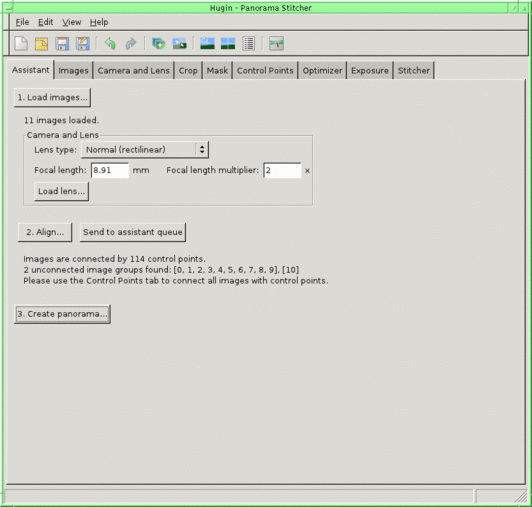
Task: Click the rightmost panorama toolbar icon
Action: pos(277,44)
